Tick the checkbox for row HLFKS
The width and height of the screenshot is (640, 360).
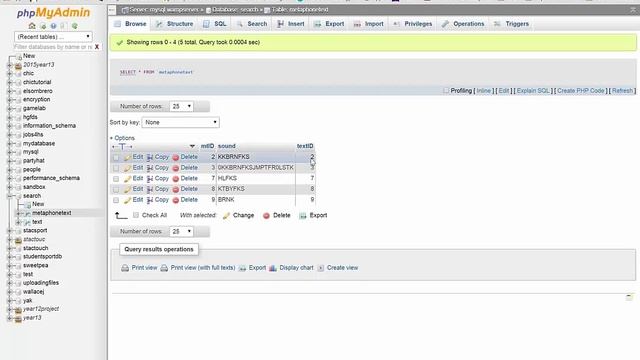(116, 179)
